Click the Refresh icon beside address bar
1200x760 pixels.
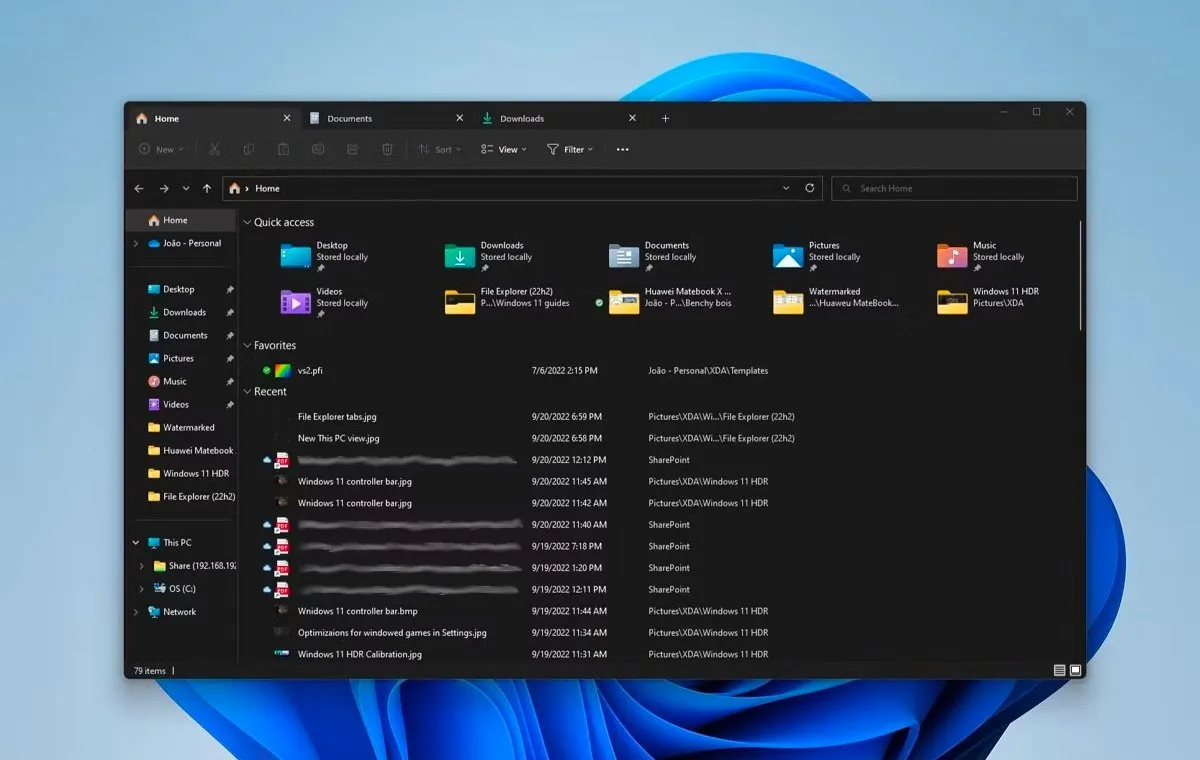[x=809, y=188]
